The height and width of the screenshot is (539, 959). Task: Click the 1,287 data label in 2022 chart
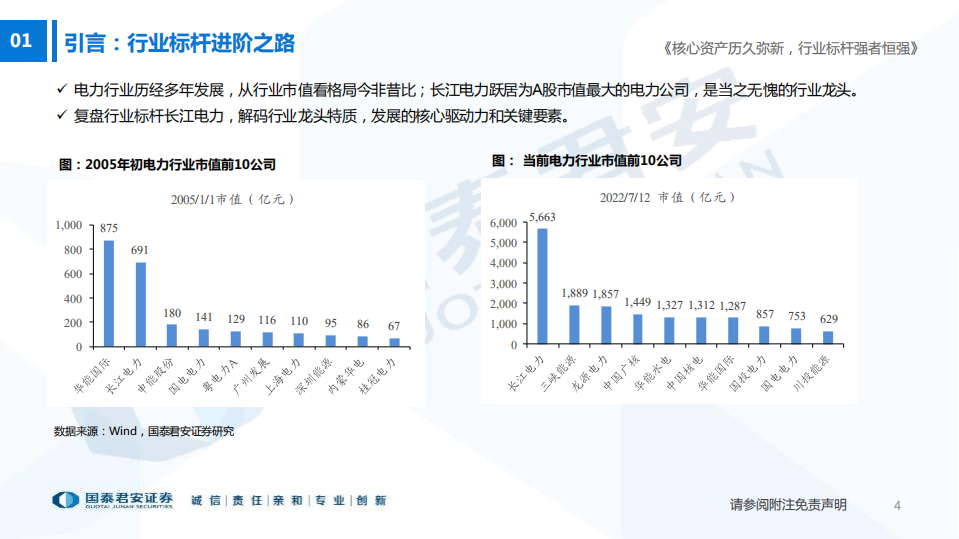click(733, 306)
